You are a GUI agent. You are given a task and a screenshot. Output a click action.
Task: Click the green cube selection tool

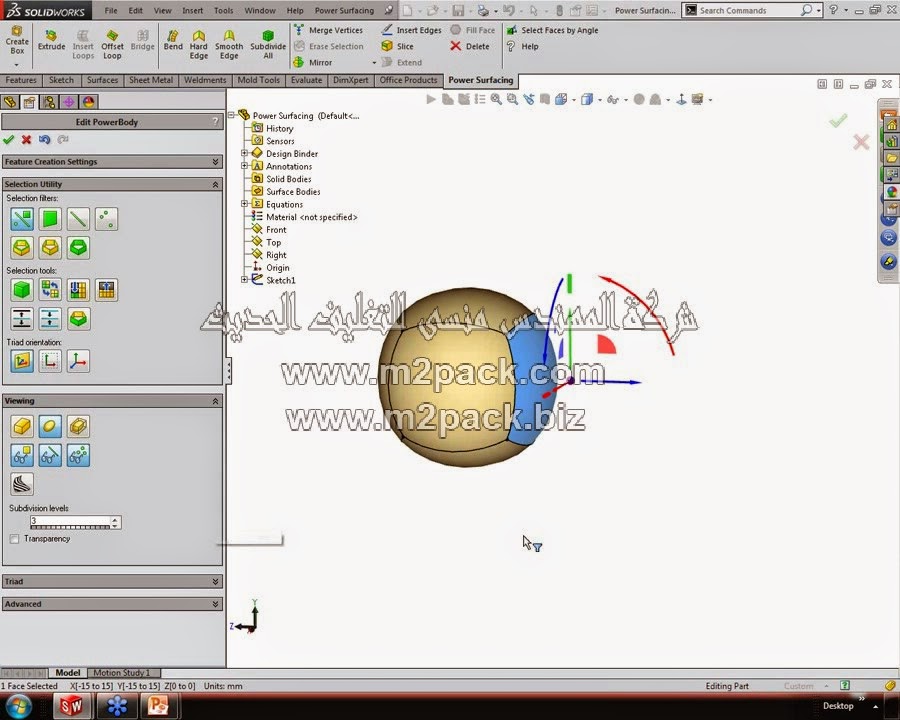[x=22, y=290]
